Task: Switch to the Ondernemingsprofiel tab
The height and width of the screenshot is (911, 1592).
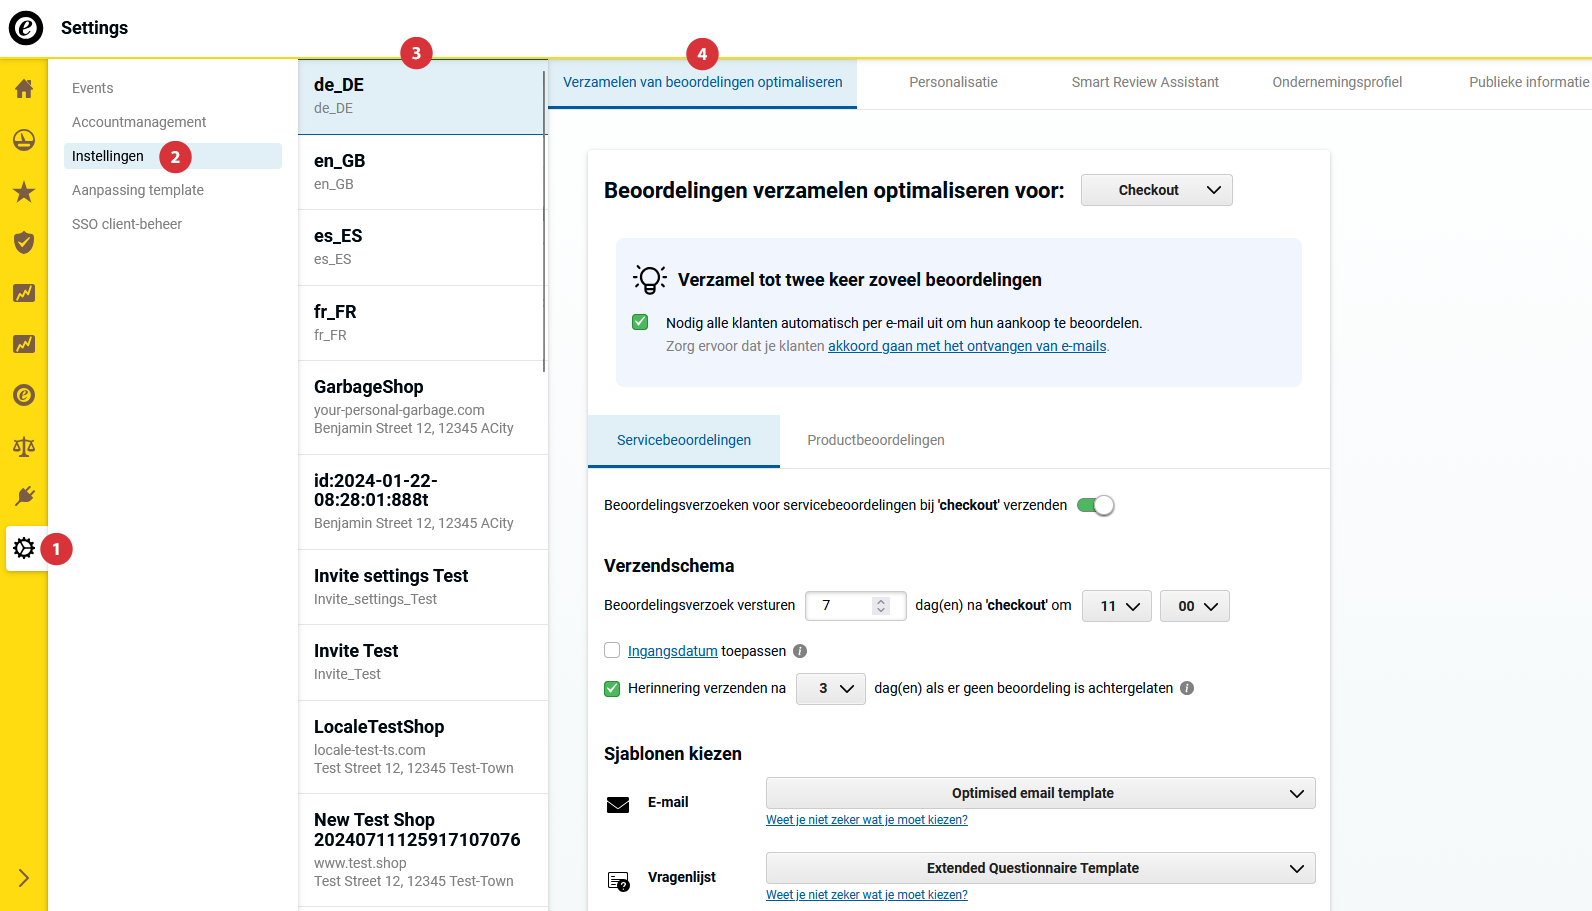Action: click(x=1337, y=83)
